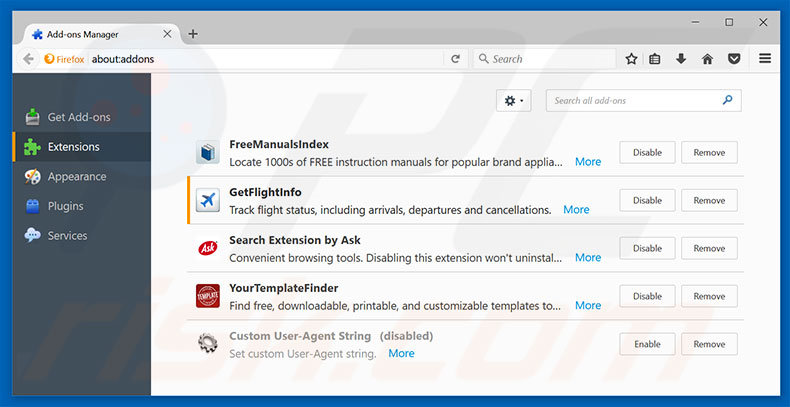Remove the FreeManualsIndex extension

(709, 153)
